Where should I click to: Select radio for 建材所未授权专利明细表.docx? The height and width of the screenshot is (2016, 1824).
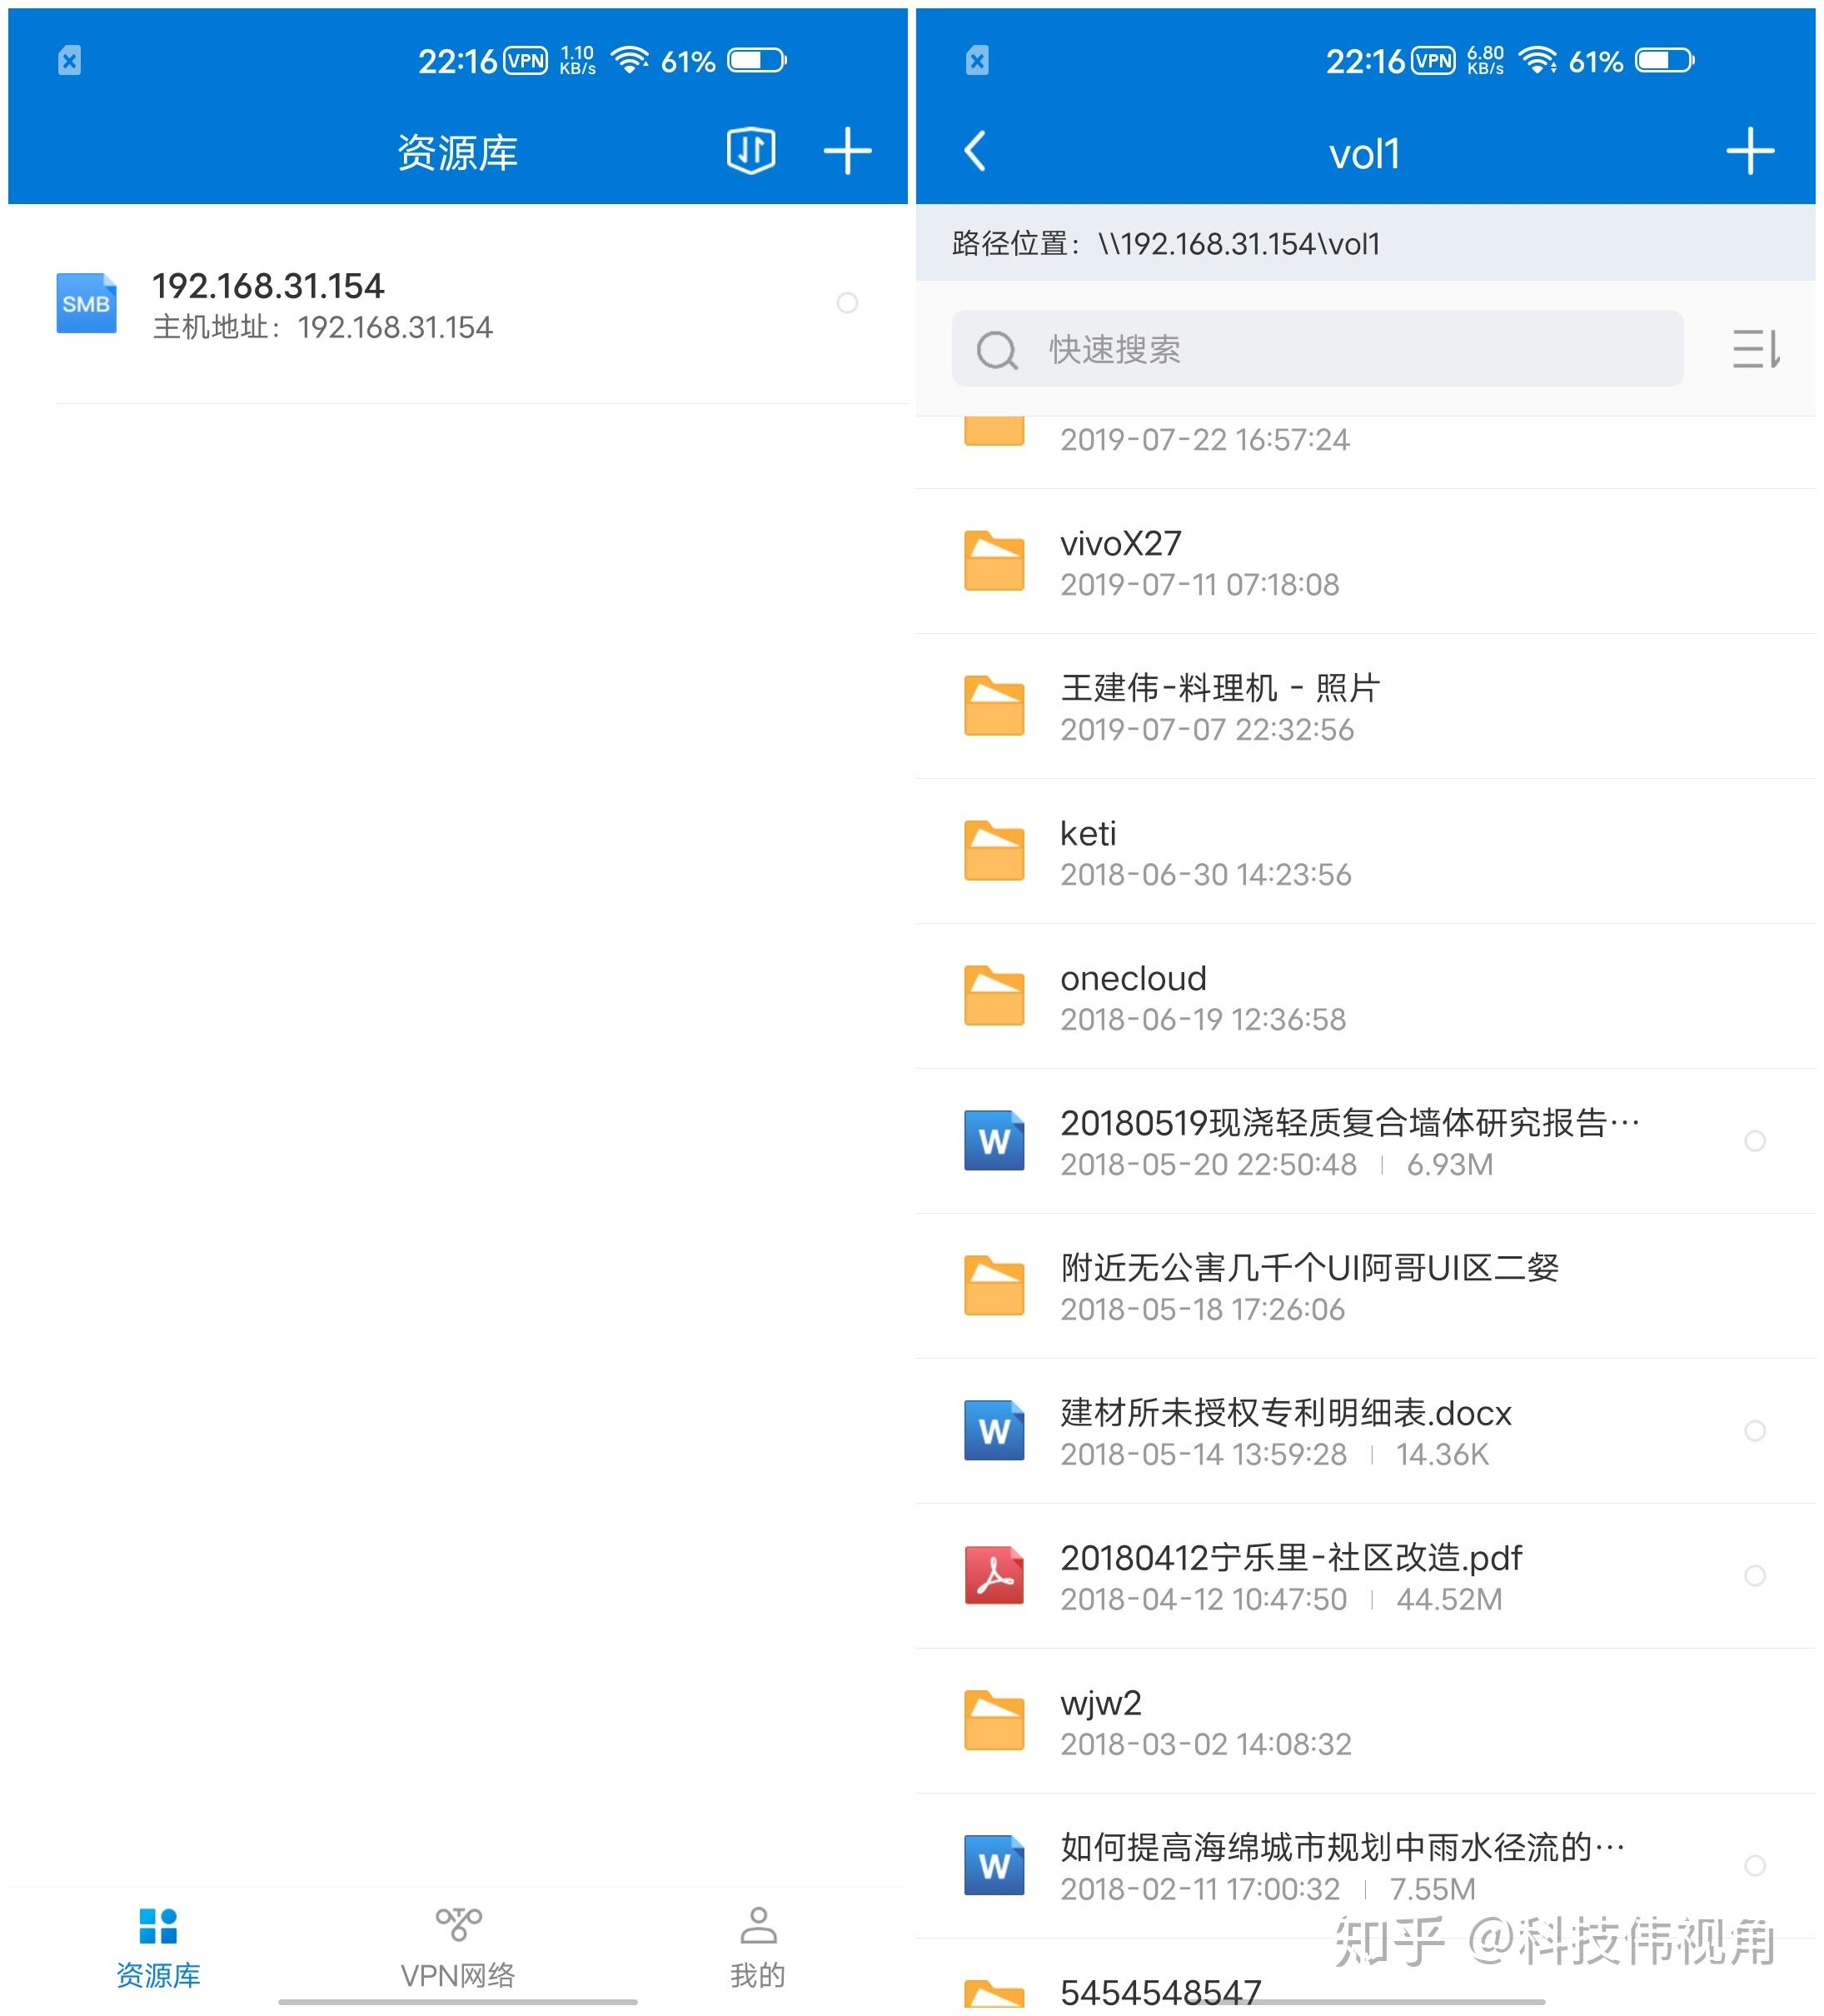point(1754,1430)
